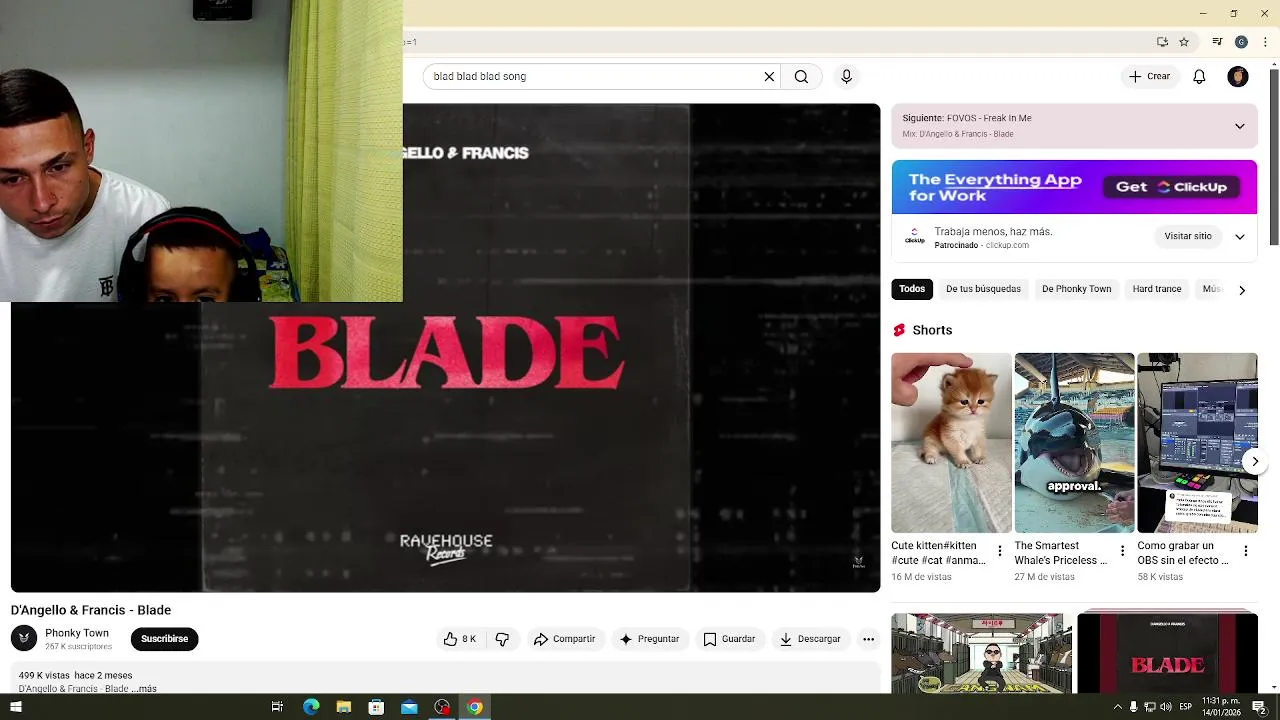The width and height of the screenshot is (1280, 720).
Task: Open options for Cute kitten Short
Action: [x=999, y=551]
